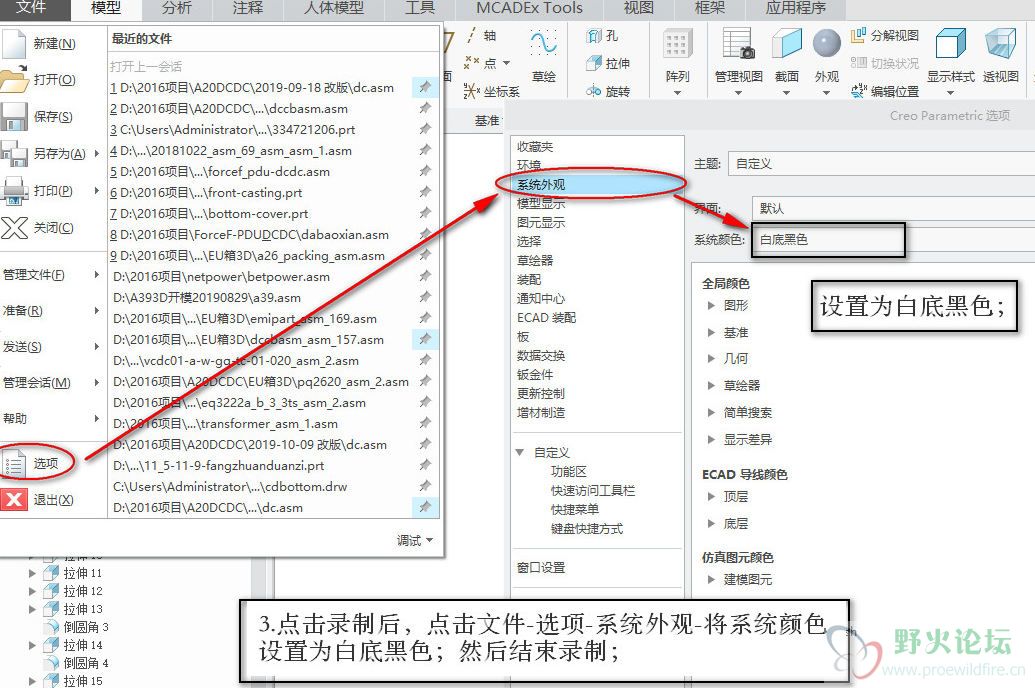Open Keyboard Shortcuts (键盘快捷方式) option
The height and width of the screenshot is (688, 1035).
pyautogui.click(x=587, y=529)
